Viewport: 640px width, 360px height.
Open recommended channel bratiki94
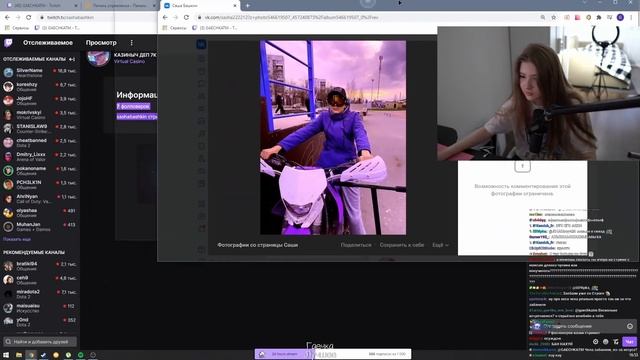40,266
